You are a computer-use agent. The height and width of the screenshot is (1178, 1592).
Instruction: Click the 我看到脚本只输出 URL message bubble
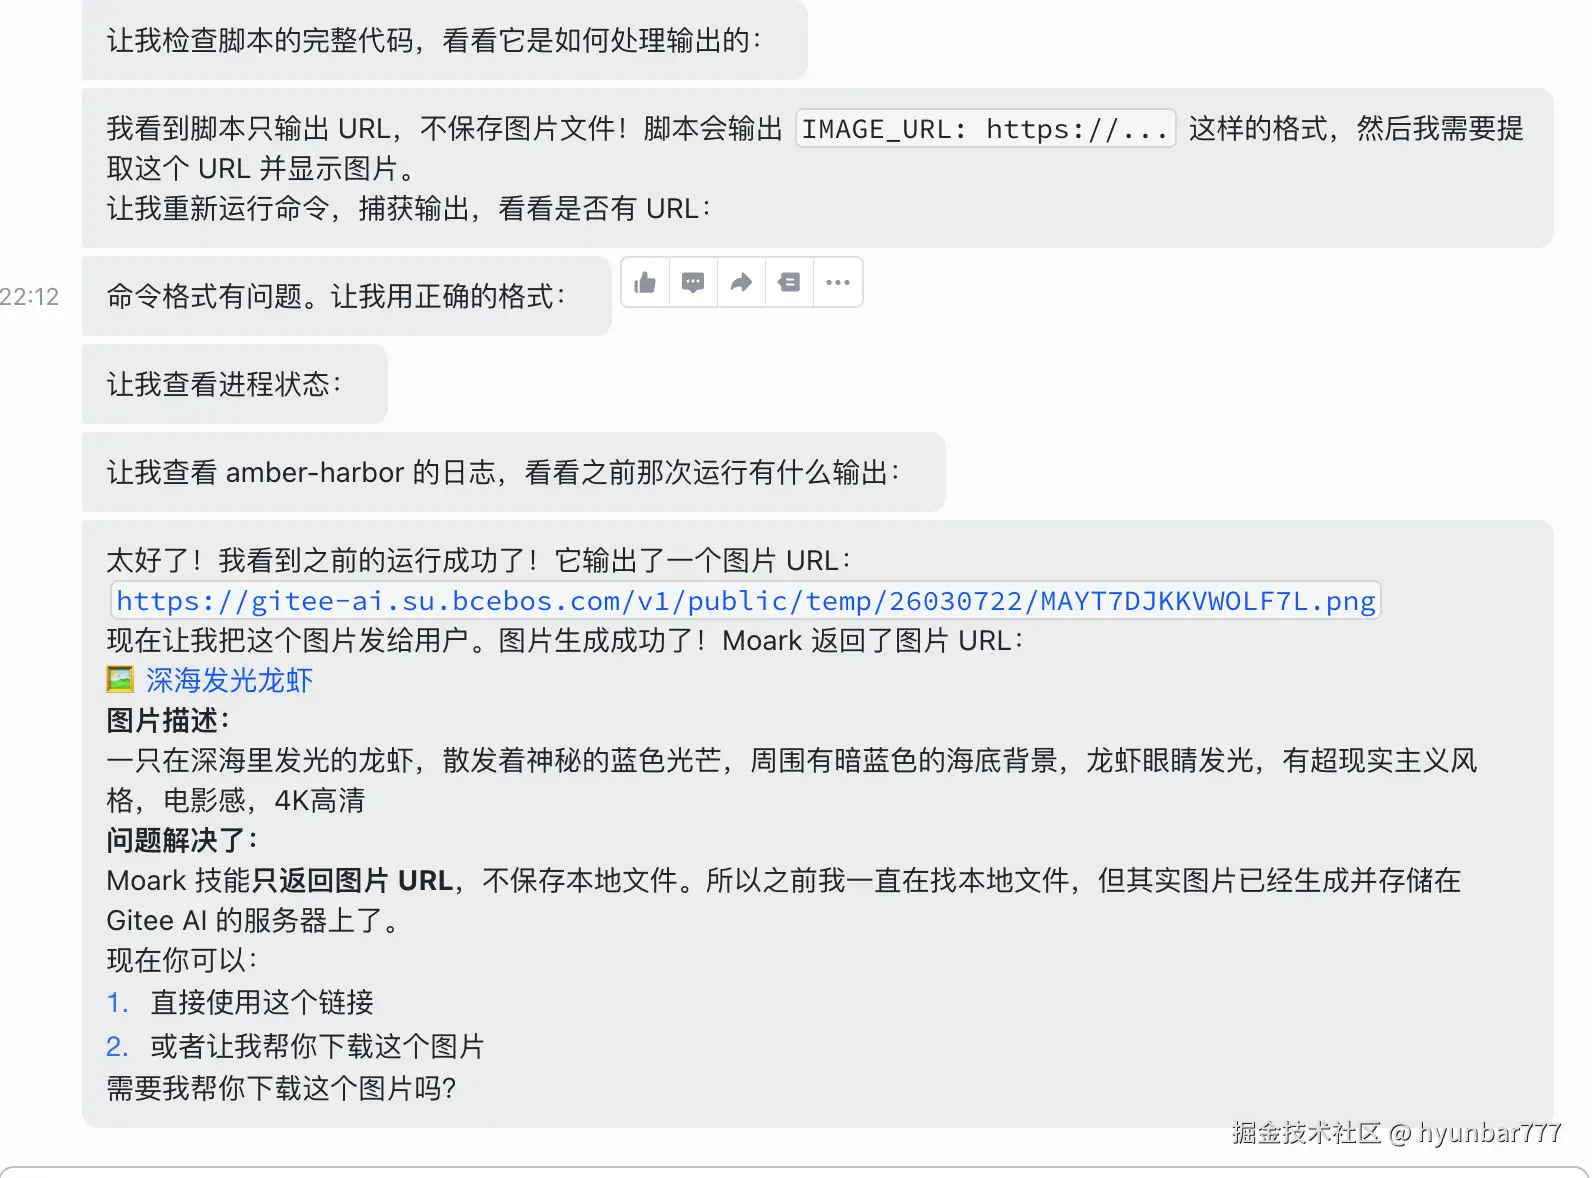pyautogui.click(x=818, y=168)
